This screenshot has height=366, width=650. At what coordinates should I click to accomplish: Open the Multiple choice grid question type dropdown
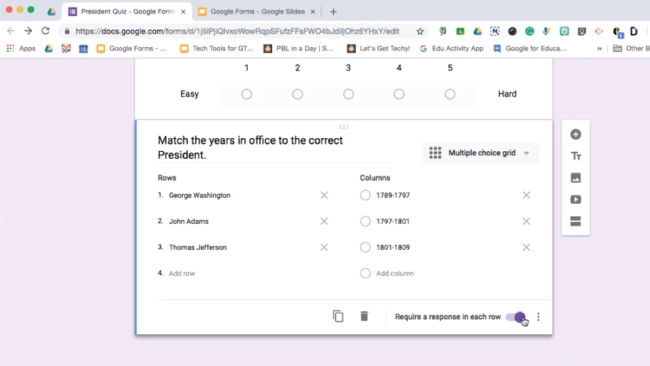(x=480, y=153)
